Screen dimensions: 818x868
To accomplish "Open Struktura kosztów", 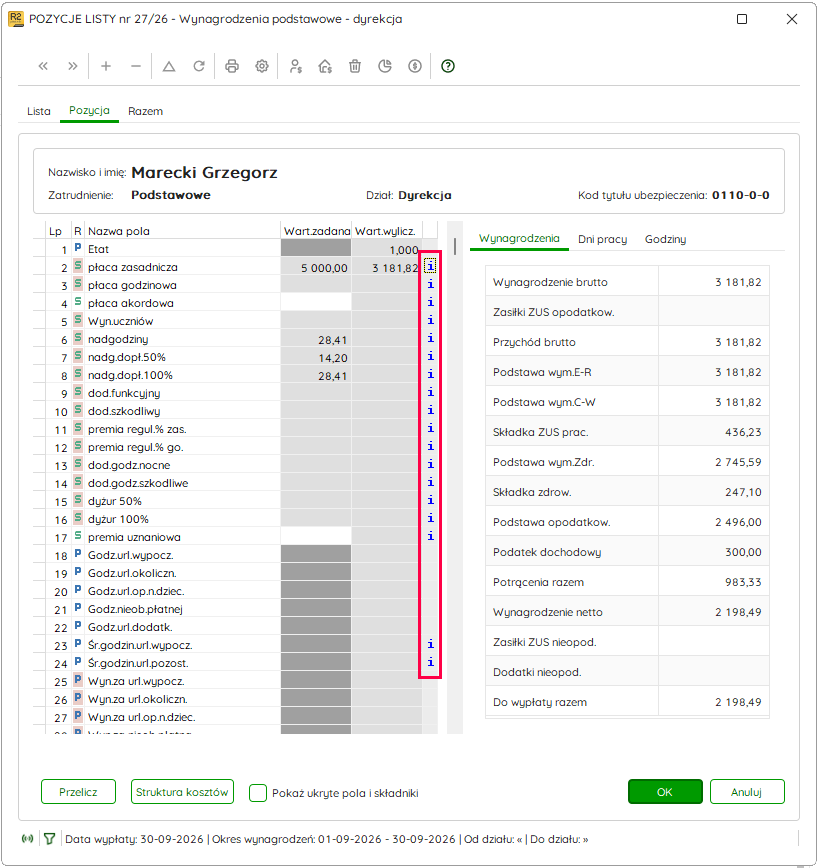I will (182, 792).
